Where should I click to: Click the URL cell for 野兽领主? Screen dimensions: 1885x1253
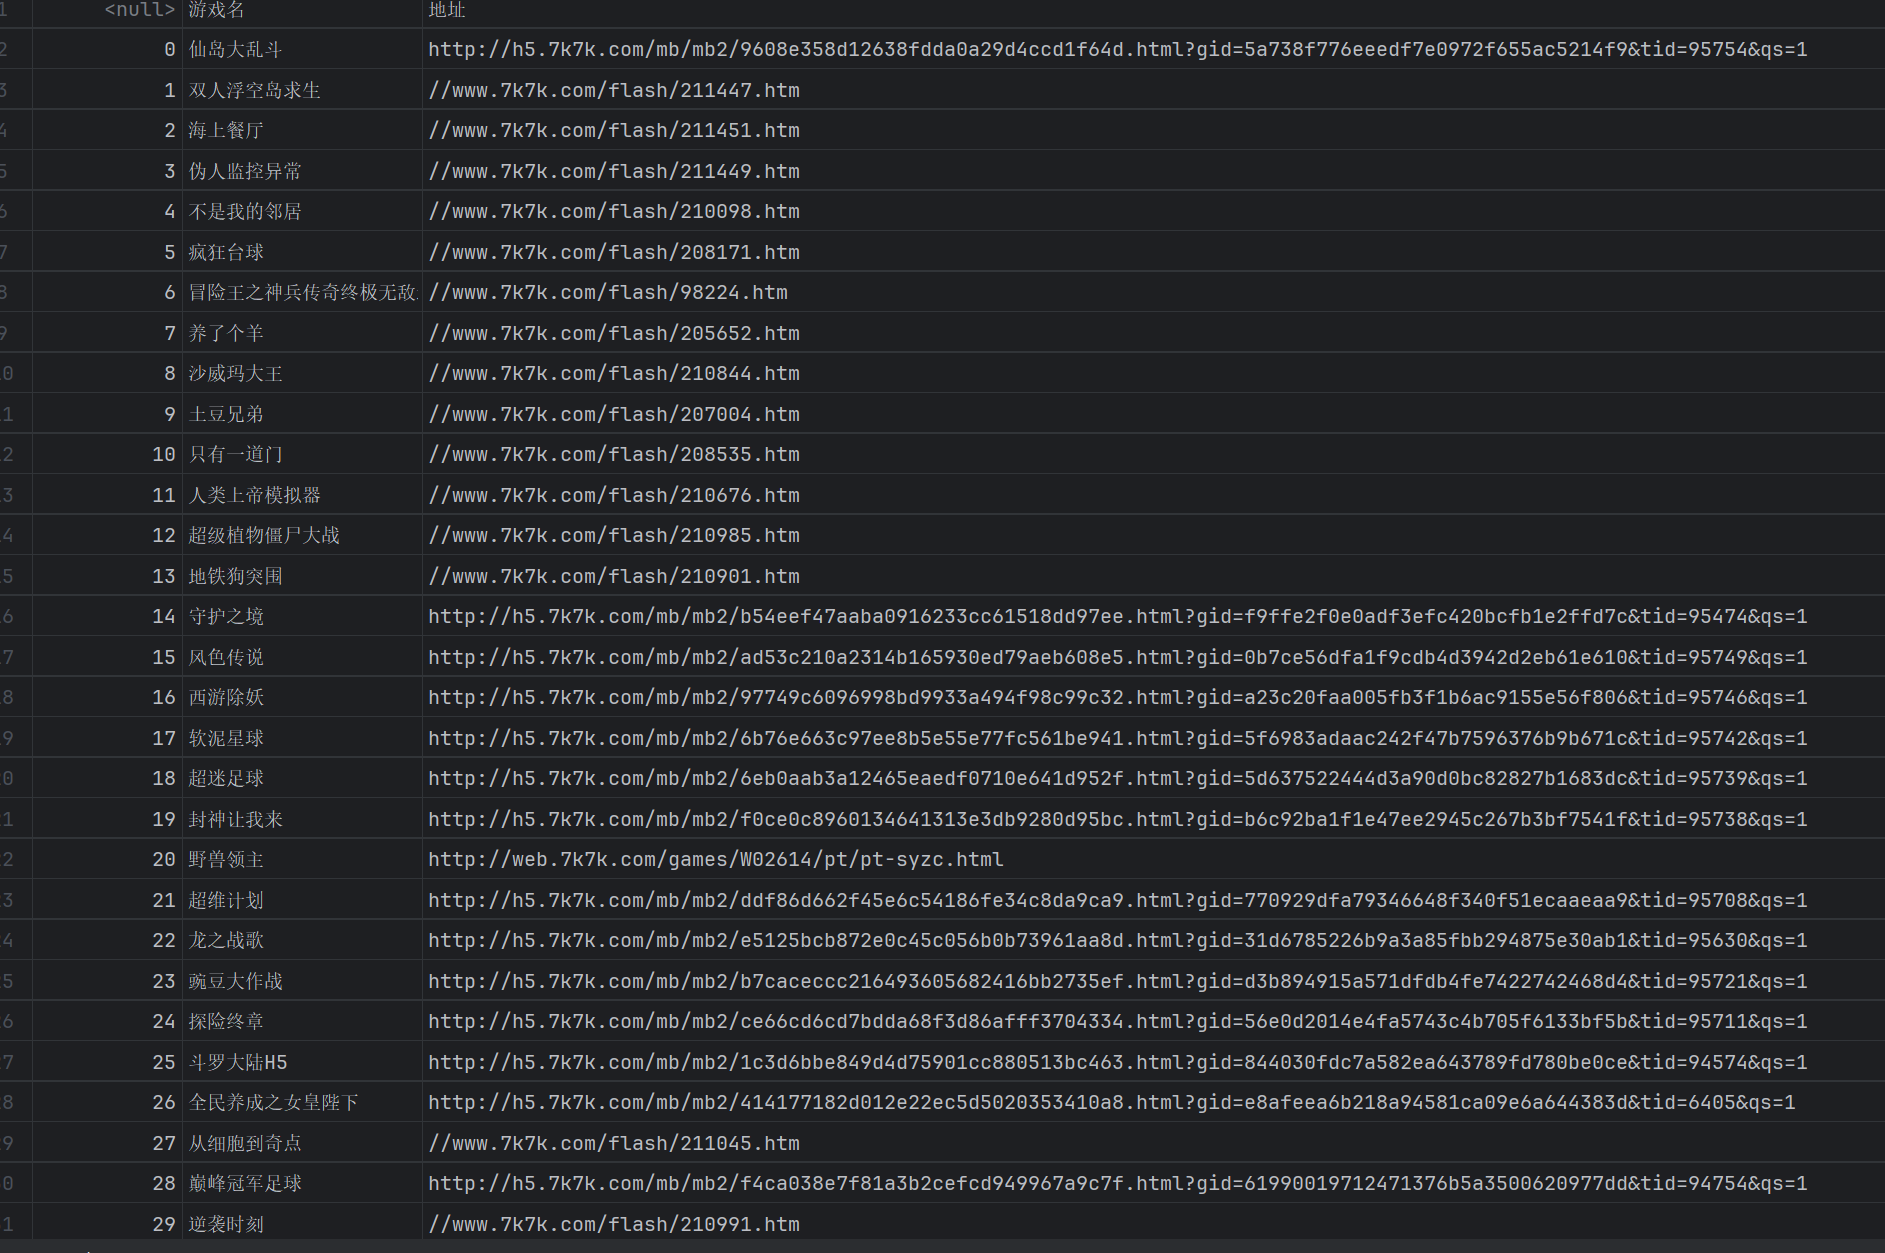715,859
